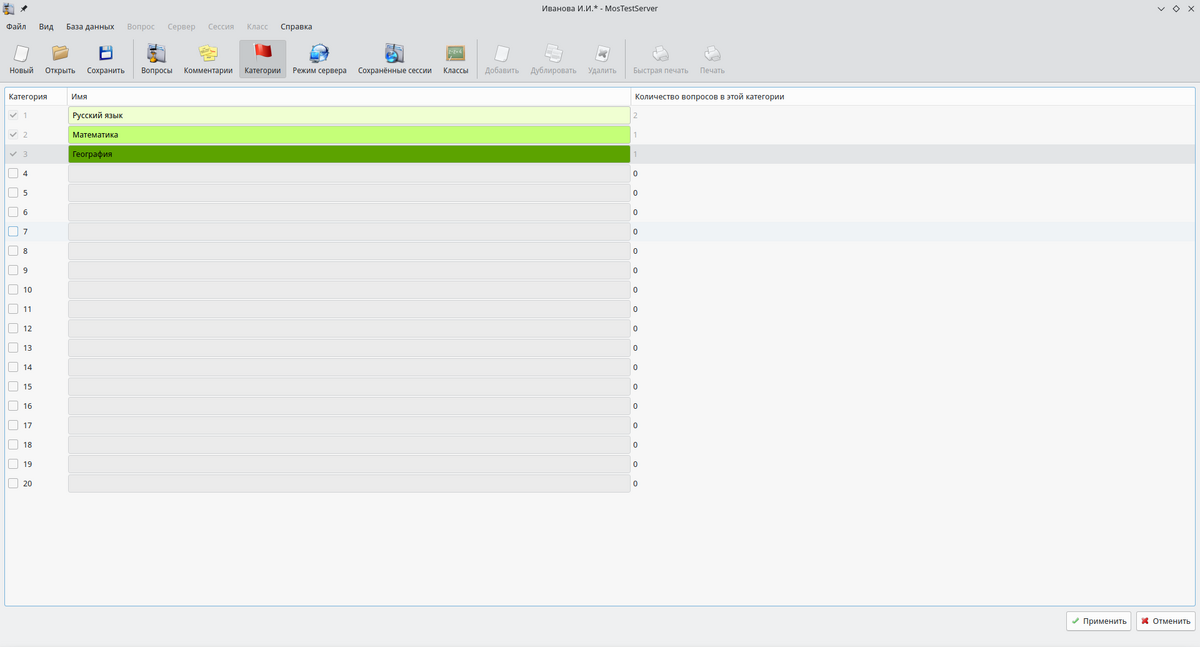Open the Классы toolbar icon
The width and height of the screenshot is (1200, 647).
tap(455, 55)
